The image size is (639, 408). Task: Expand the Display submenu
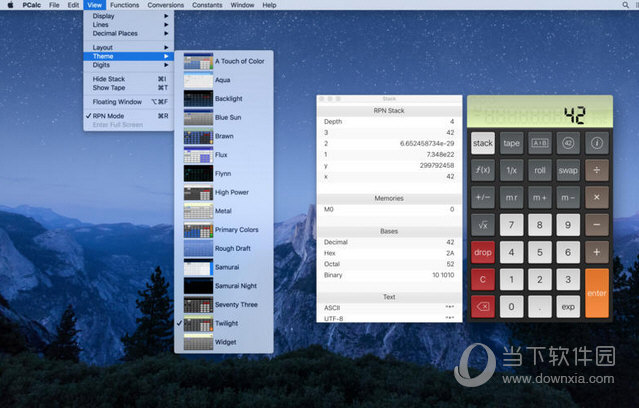click(x=128, y=16)
